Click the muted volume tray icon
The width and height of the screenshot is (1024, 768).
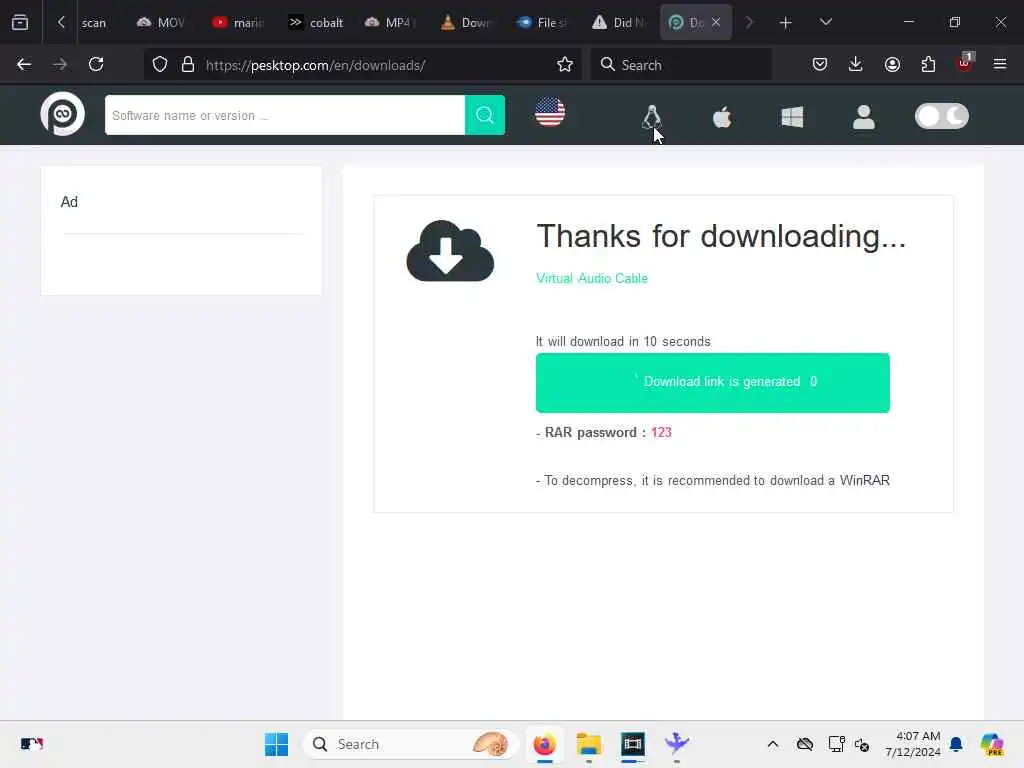tap(862, 744)
